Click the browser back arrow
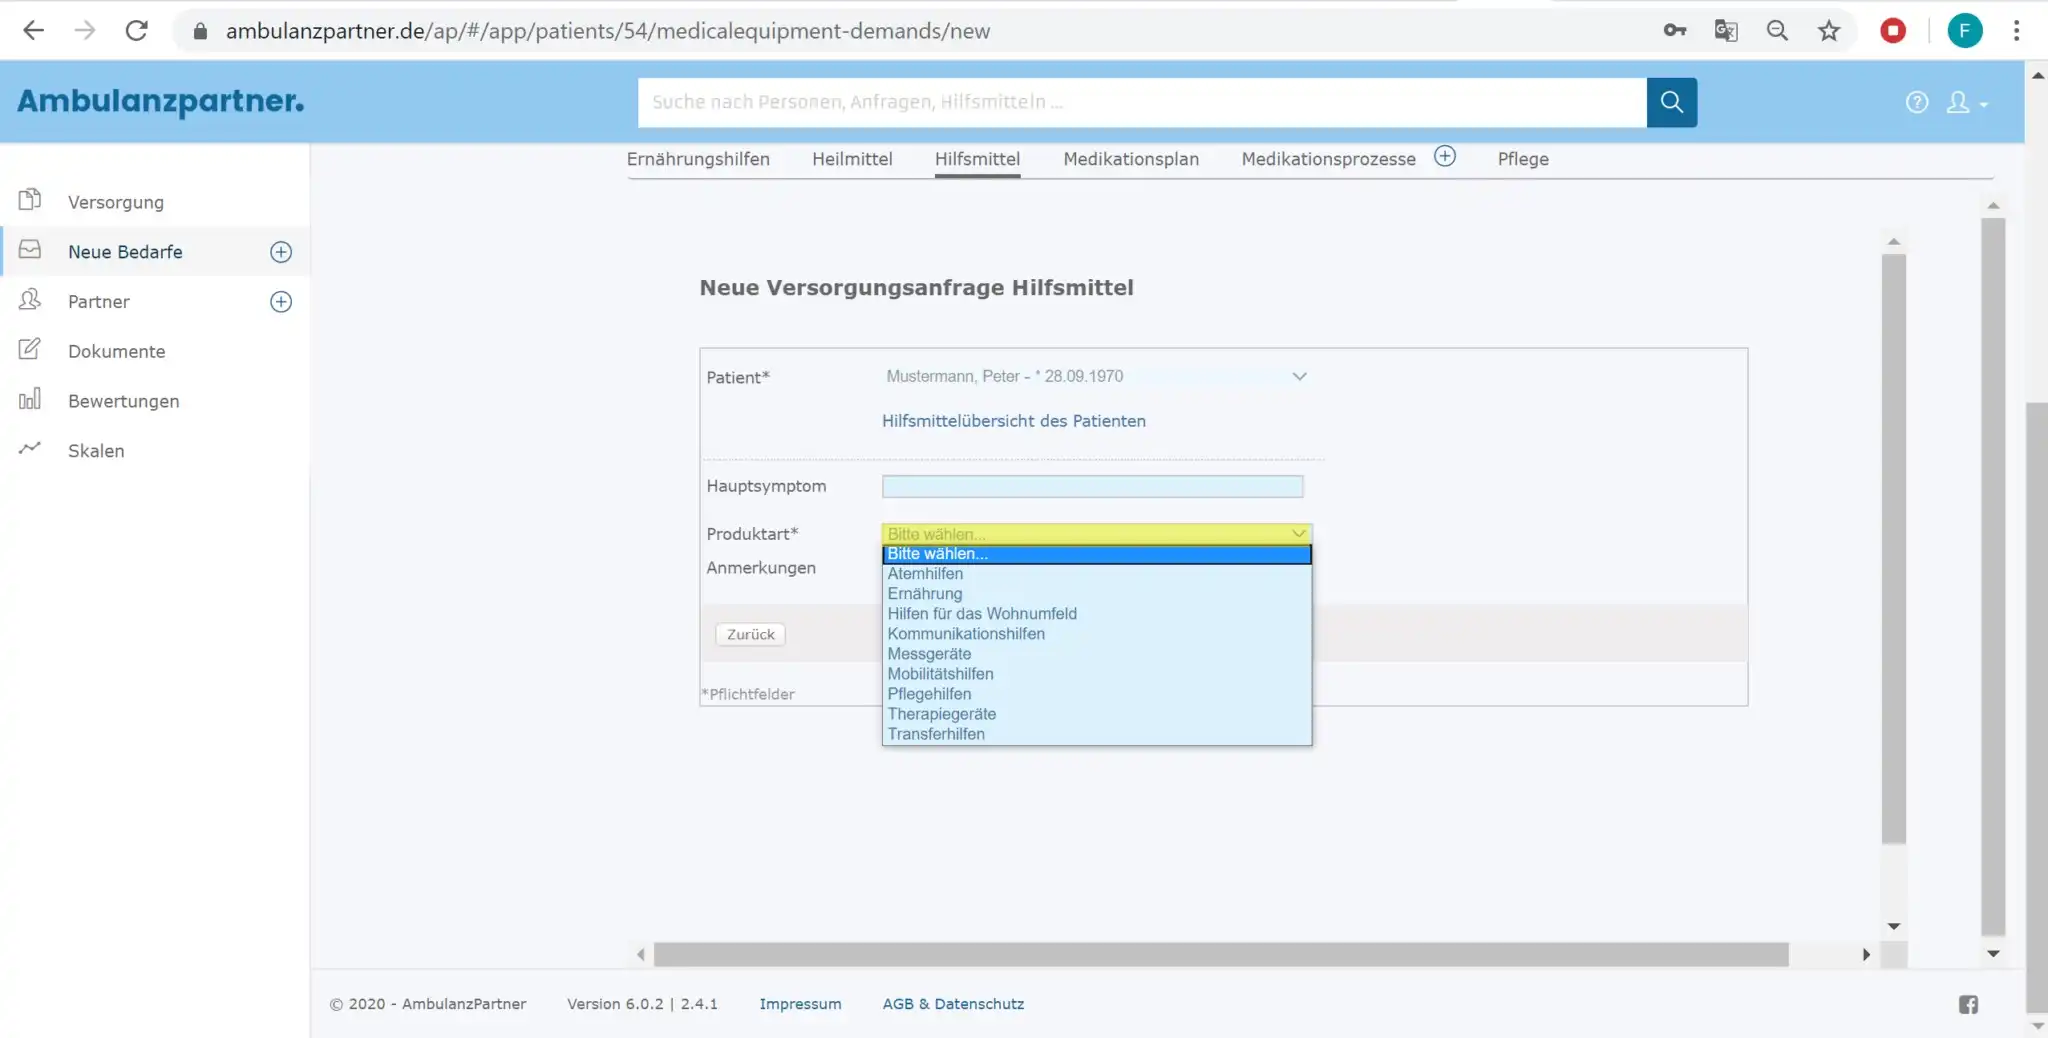Viewport: 2048px width, 1038px height. pyautogui.click(x=33, y=30)
